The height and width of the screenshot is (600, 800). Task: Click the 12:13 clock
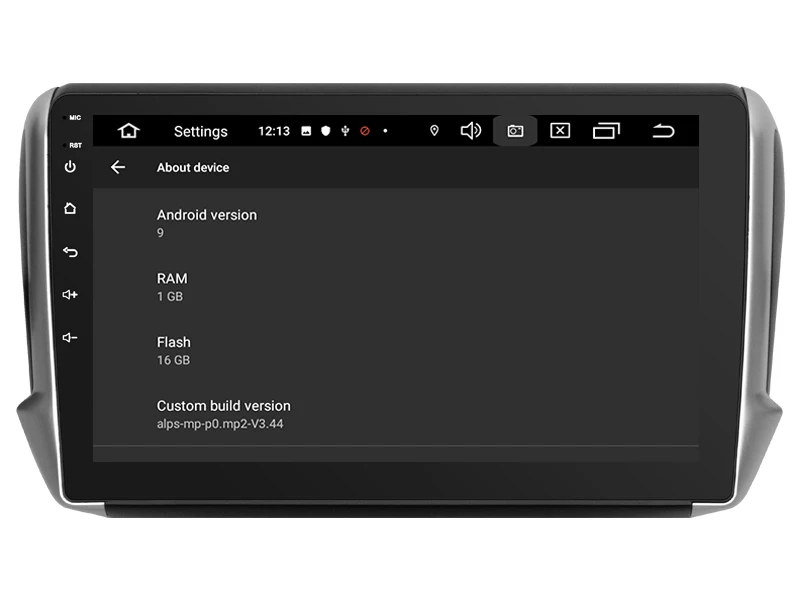pyautogui.click(x=274, y=131)
